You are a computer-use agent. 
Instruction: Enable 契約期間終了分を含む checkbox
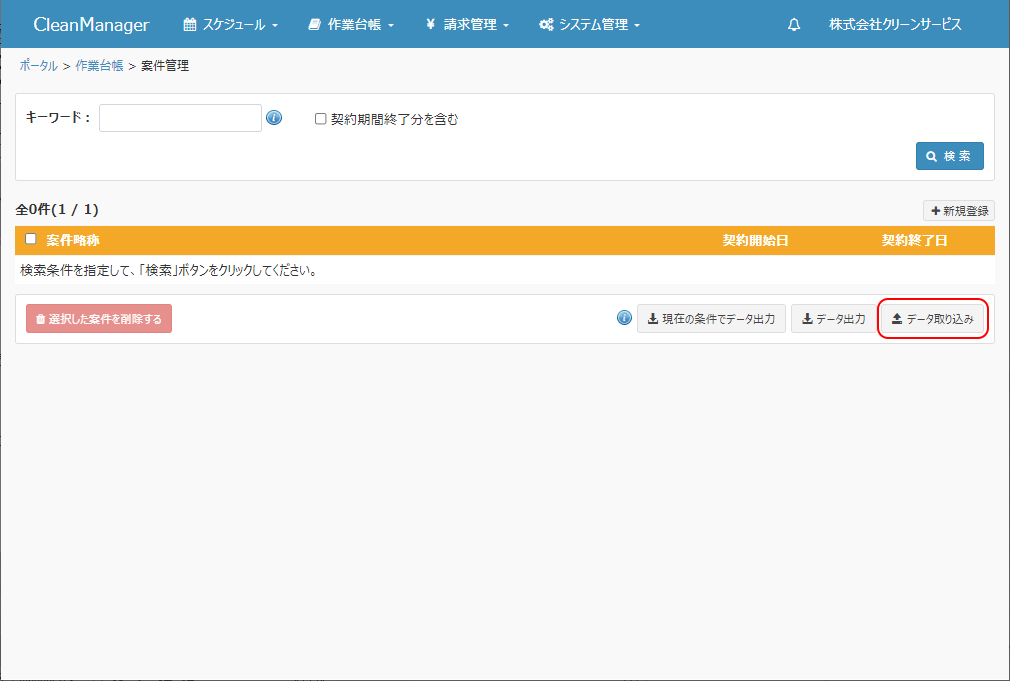click(321, 119)
